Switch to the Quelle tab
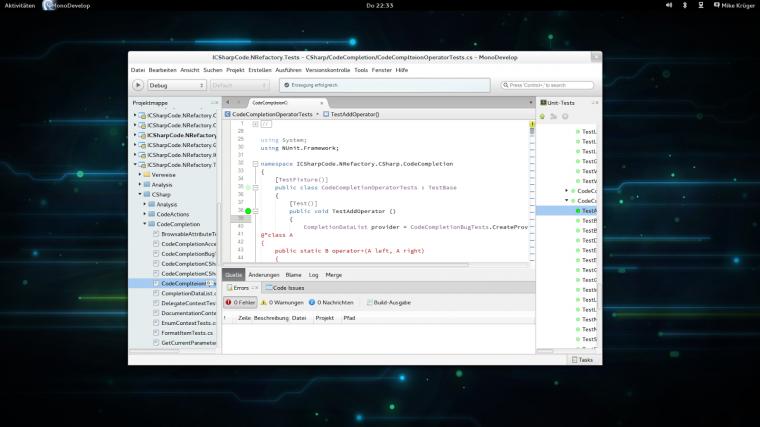The image size is (760, 427). point(234,275)
